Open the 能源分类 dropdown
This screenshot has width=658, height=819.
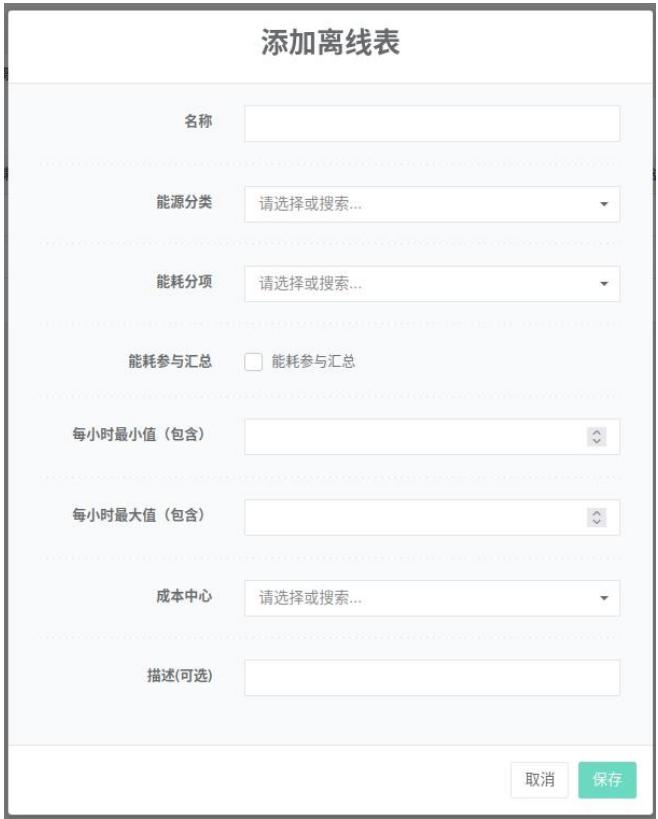[432, 204]
